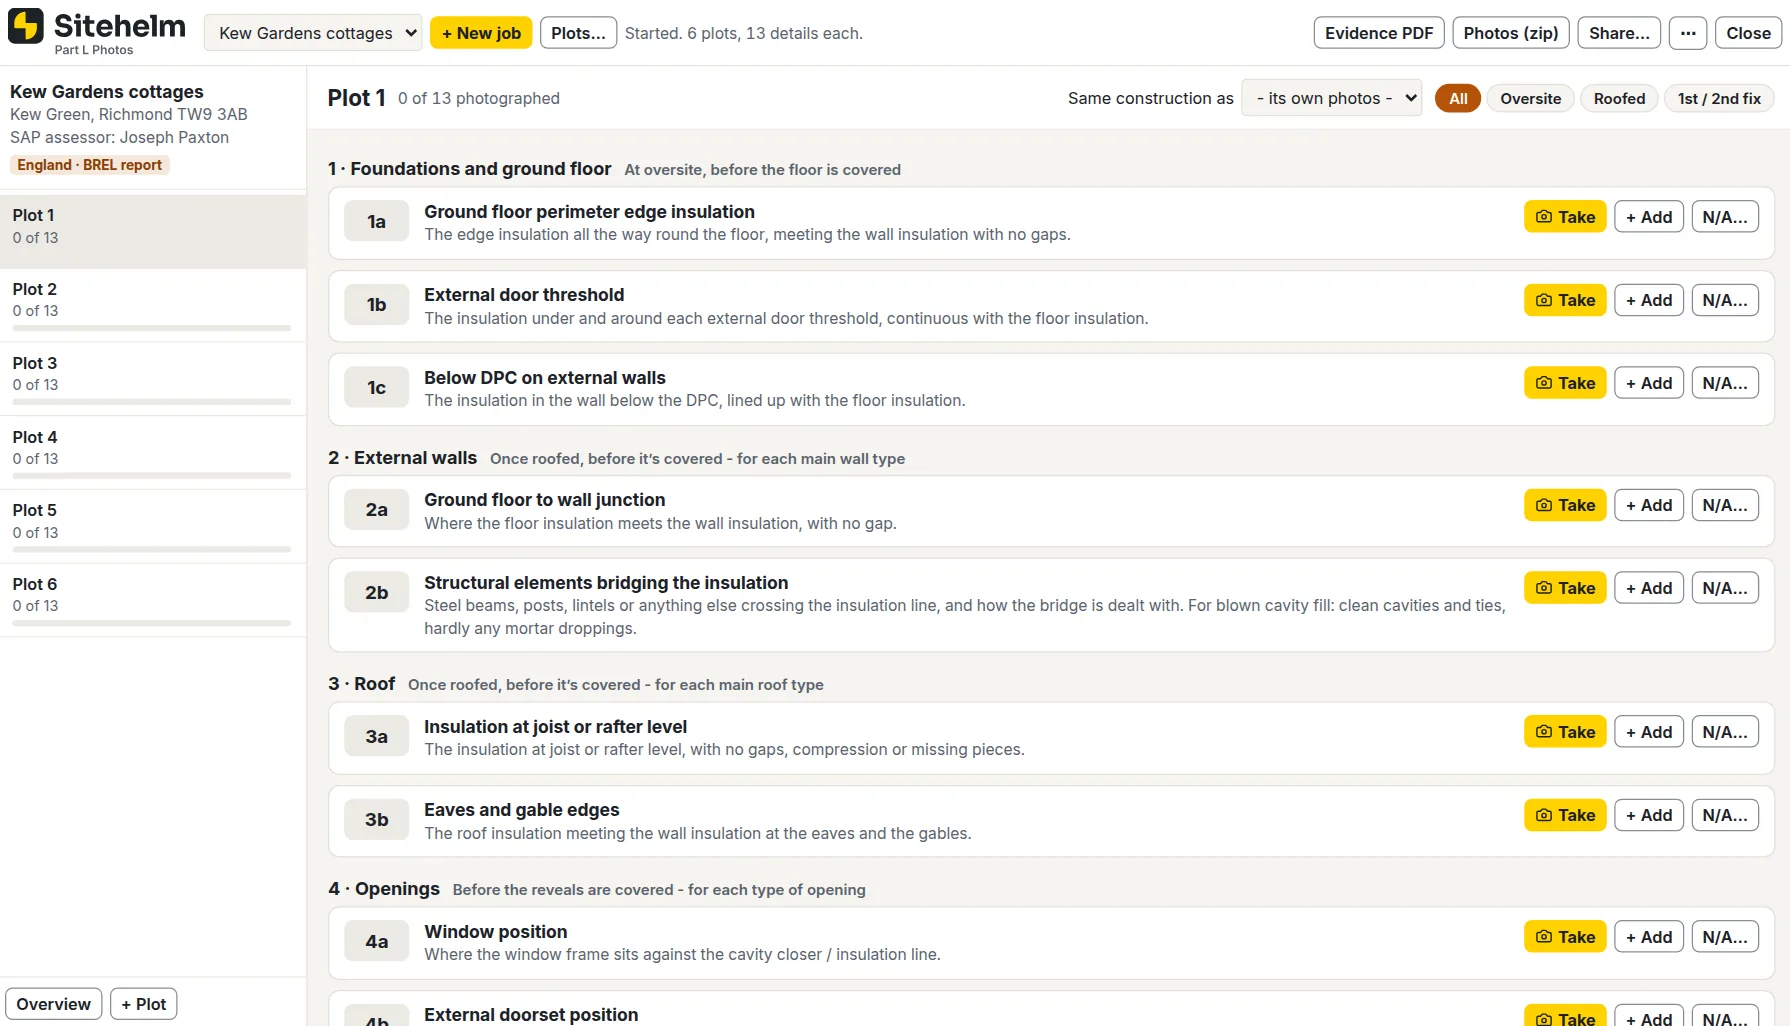This screenshot has height=1026, width=1790.
Task: Open N/A options for Eaves and gable edges
Action: (1725, 815)
